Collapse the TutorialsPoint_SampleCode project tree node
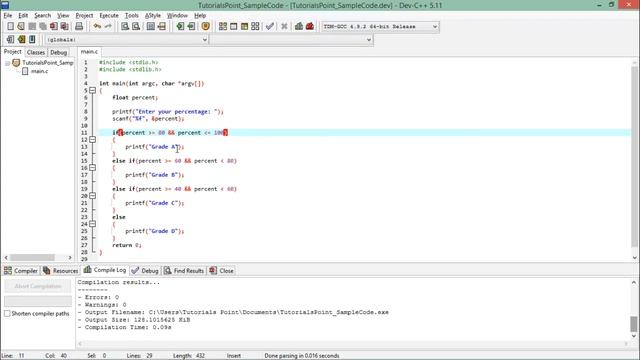The width and height of the screenshot is (640, 360). pos(7,63)
